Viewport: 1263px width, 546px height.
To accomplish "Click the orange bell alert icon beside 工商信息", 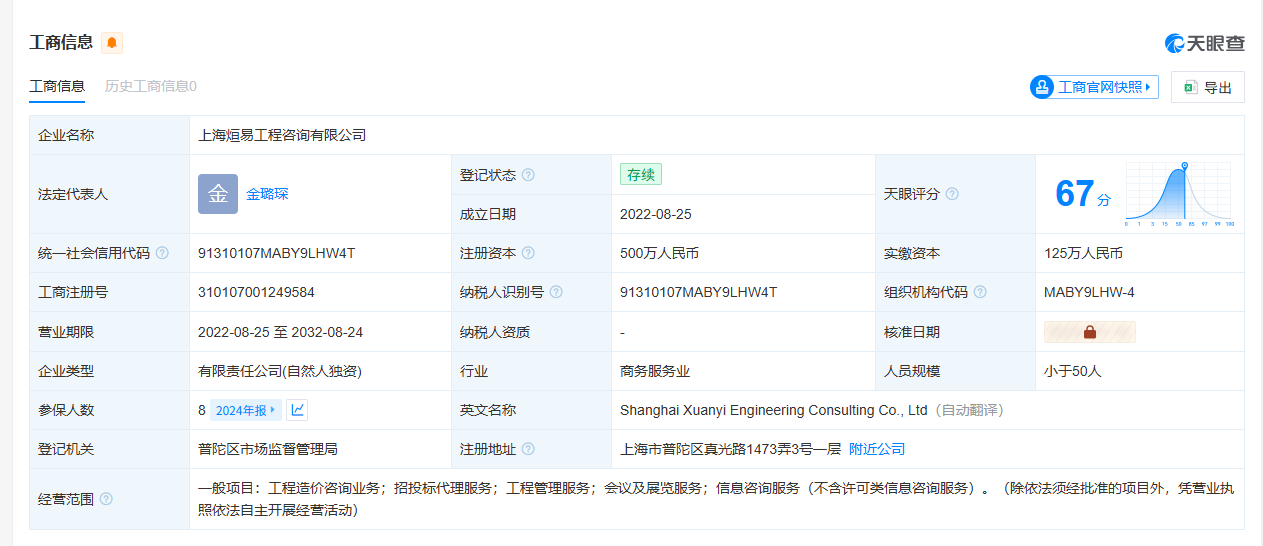I will tap(112, 43).
